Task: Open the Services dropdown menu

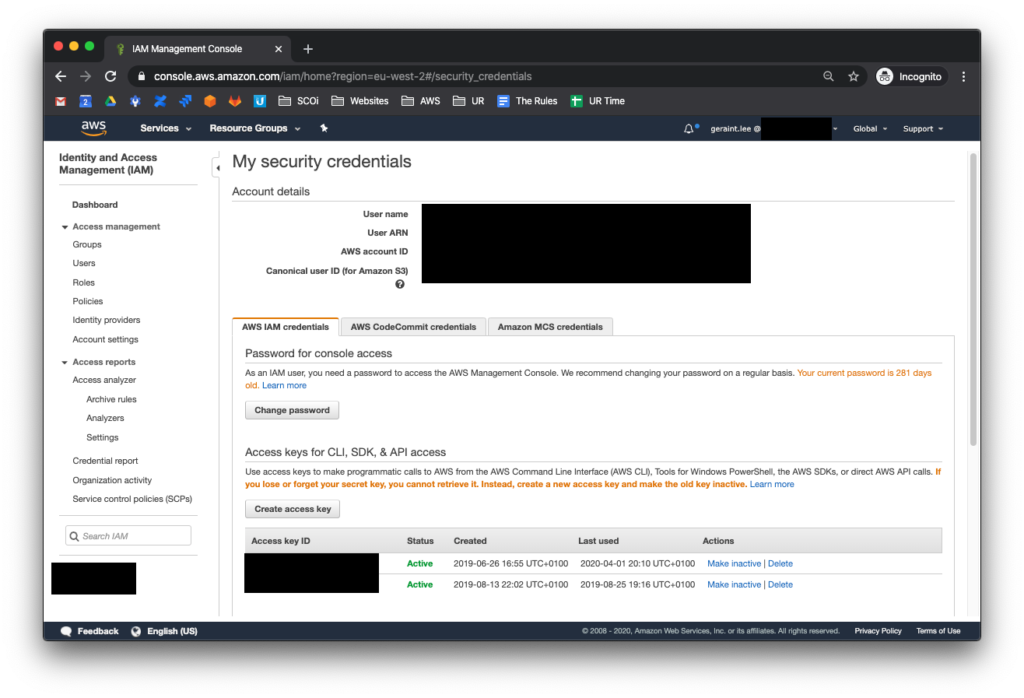Action: click(165, 129)
